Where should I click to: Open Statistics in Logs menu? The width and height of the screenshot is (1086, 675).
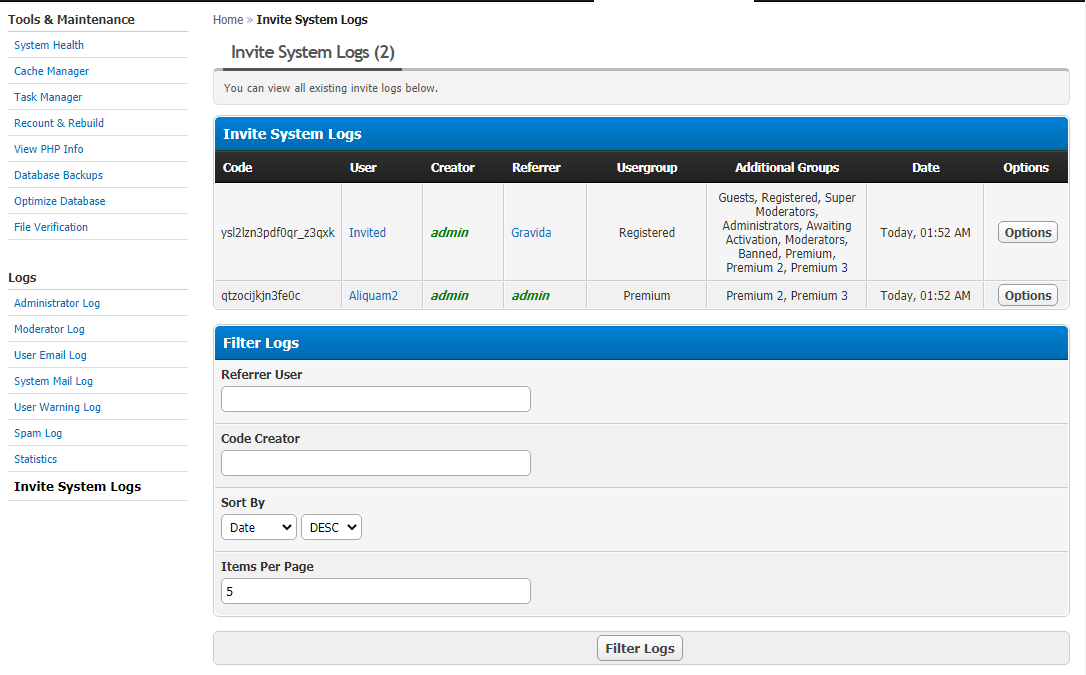point(36,459)
